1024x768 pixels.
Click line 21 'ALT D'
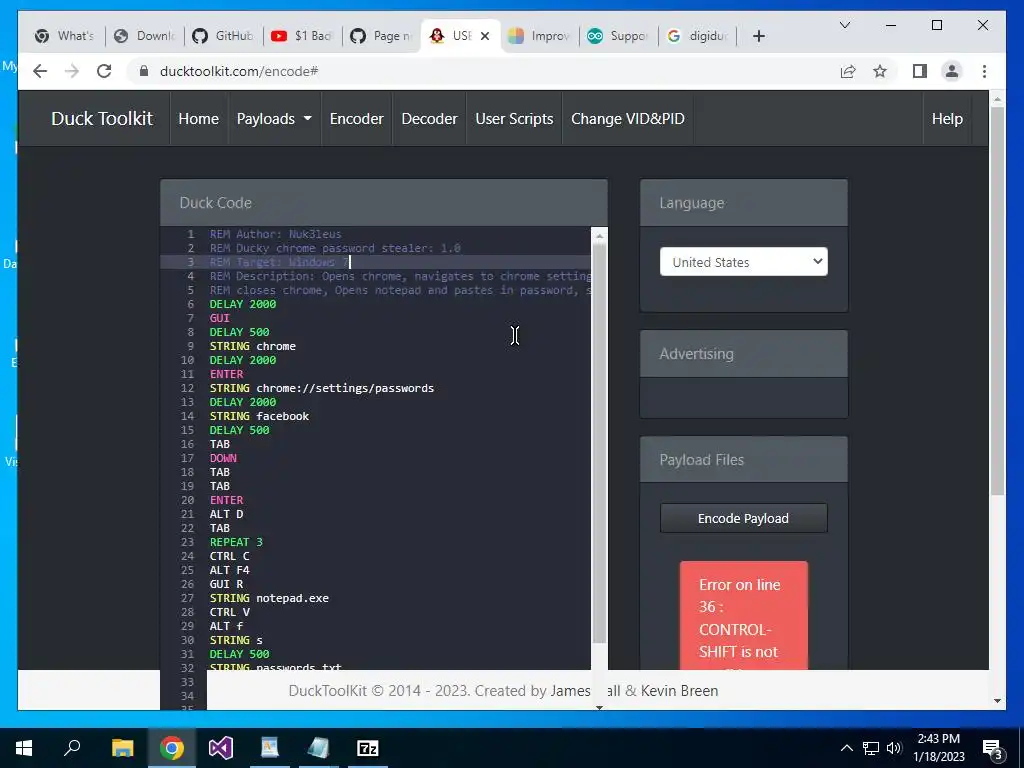pyautogui.click(x=226, y=514)
